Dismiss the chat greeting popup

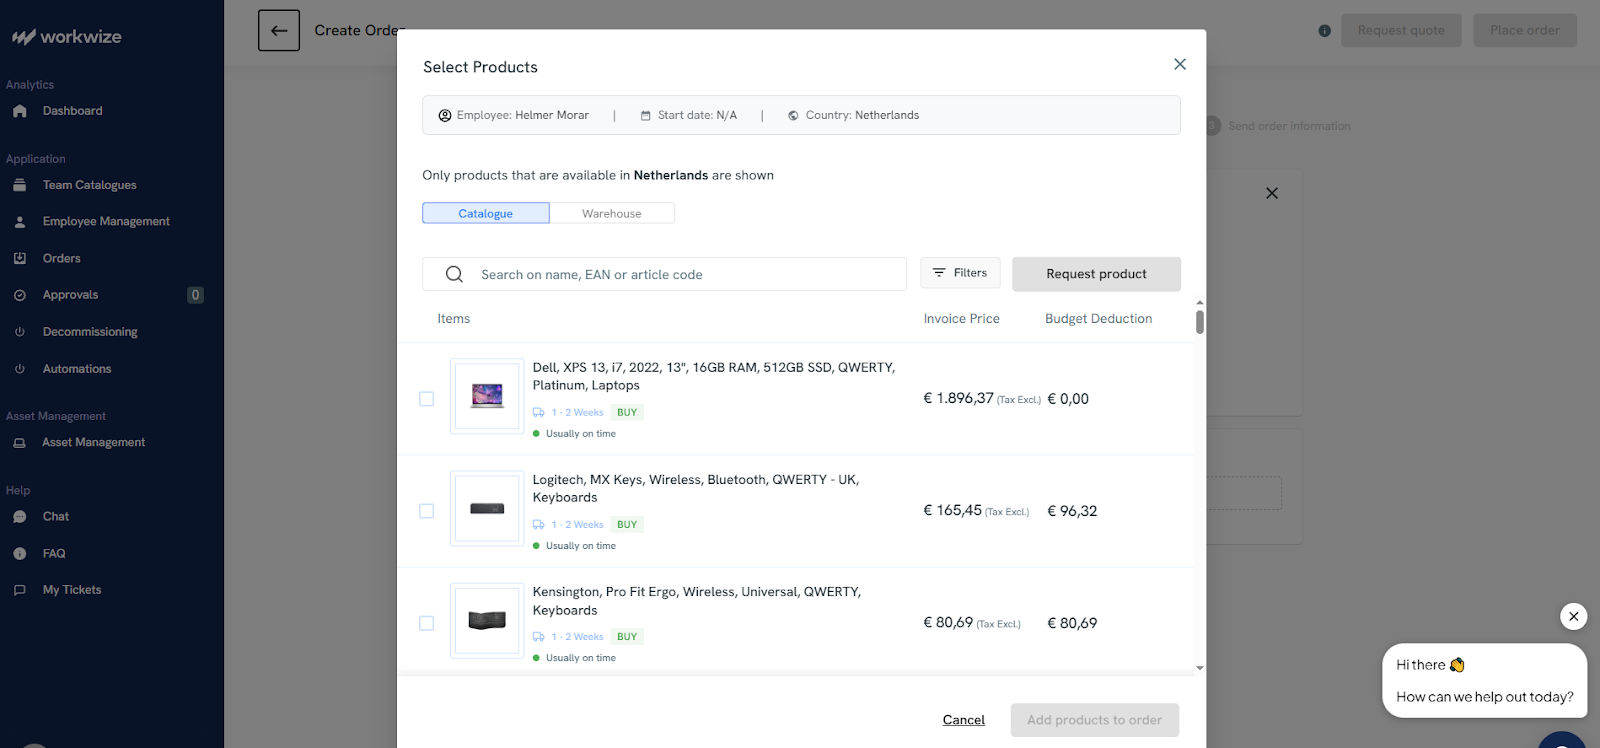pos(1573,616)
